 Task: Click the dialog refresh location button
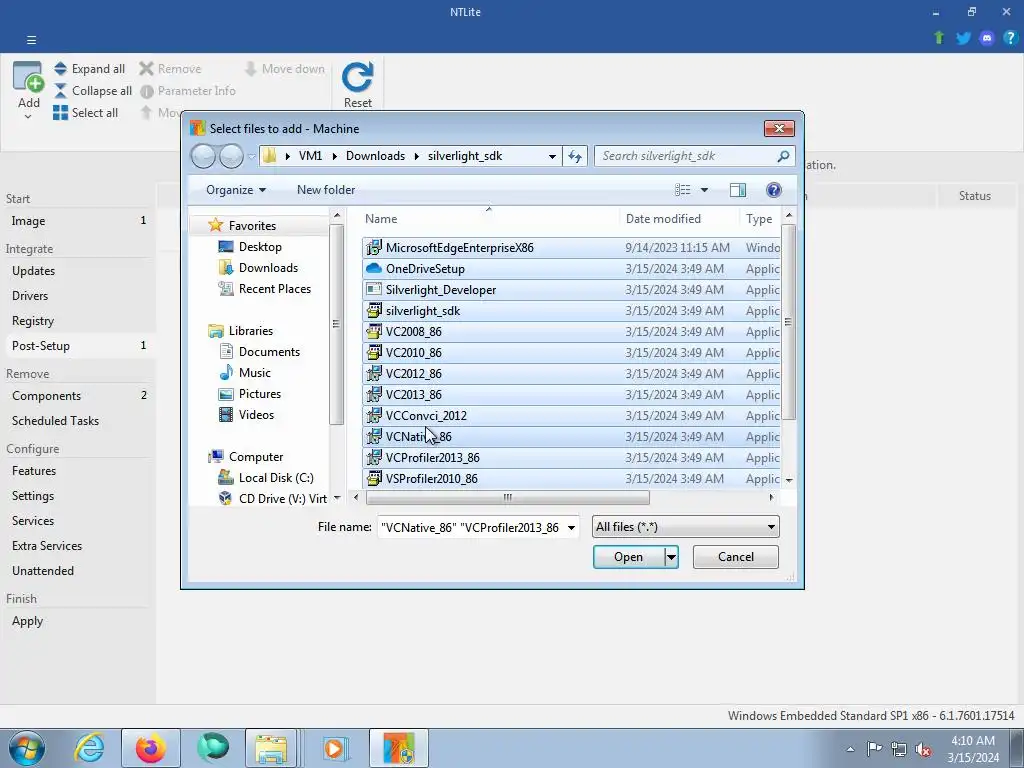[x=575, y=156]
